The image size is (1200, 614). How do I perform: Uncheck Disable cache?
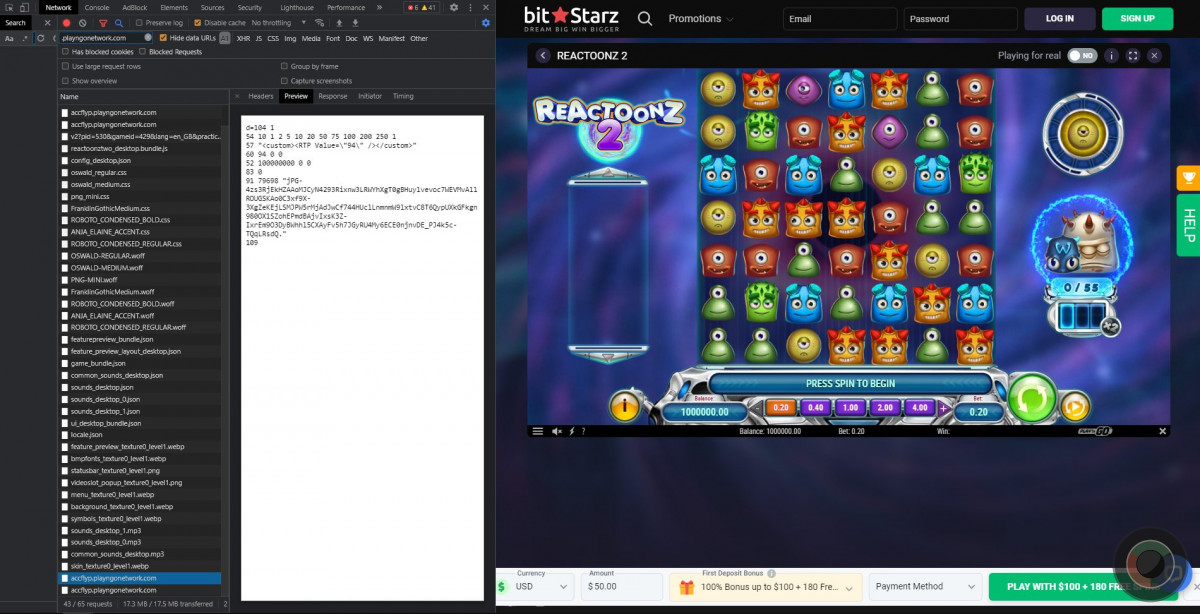pos(197,22)
